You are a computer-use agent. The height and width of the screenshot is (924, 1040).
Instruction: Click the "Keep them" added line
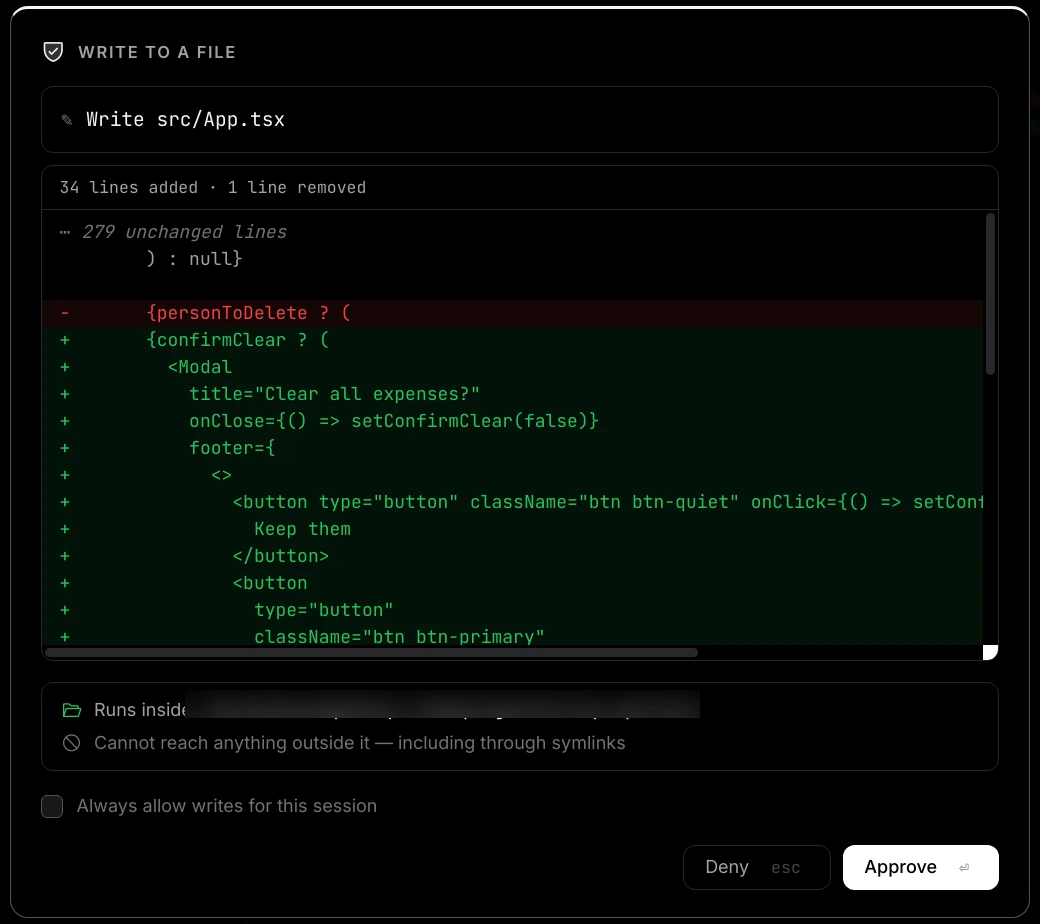point(513,529)
